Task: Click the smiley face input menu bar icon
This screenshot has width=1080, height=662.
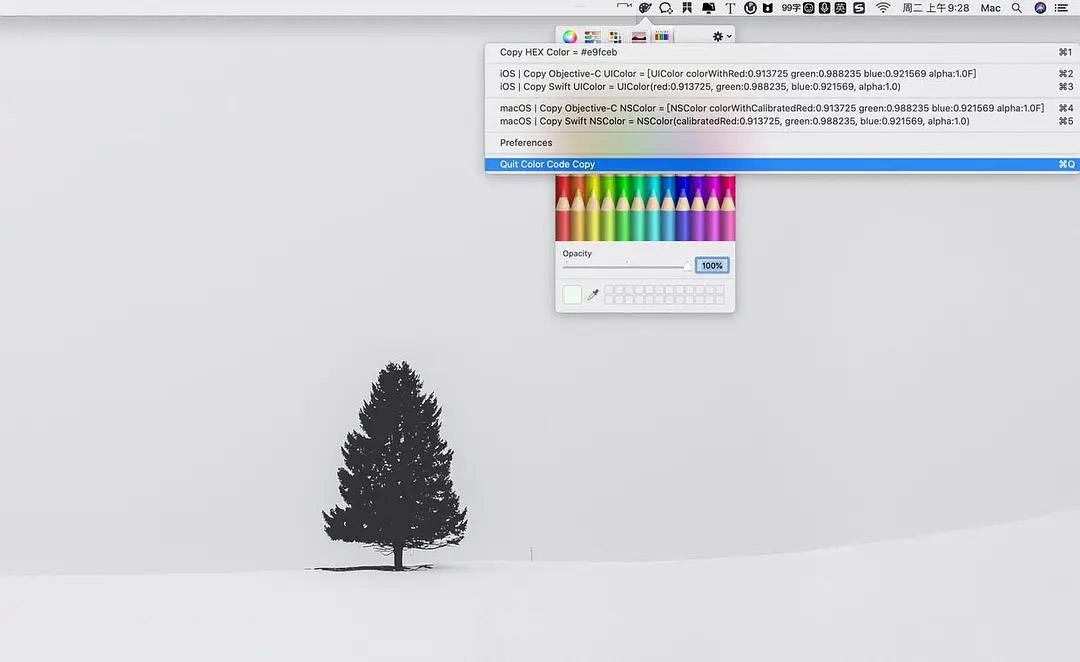Action: click(809, 8)
